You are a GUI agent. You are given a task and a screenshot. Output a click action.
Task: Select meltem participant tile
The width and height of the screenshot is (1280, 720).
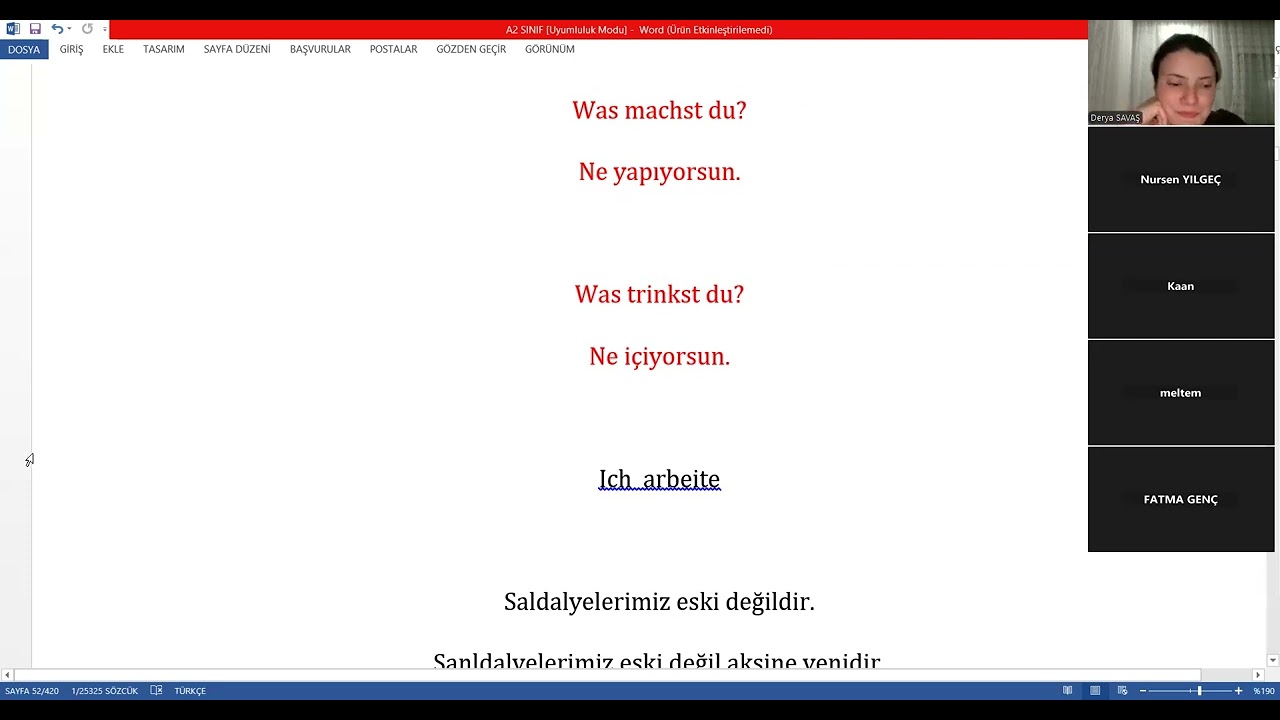[1181, 393]
